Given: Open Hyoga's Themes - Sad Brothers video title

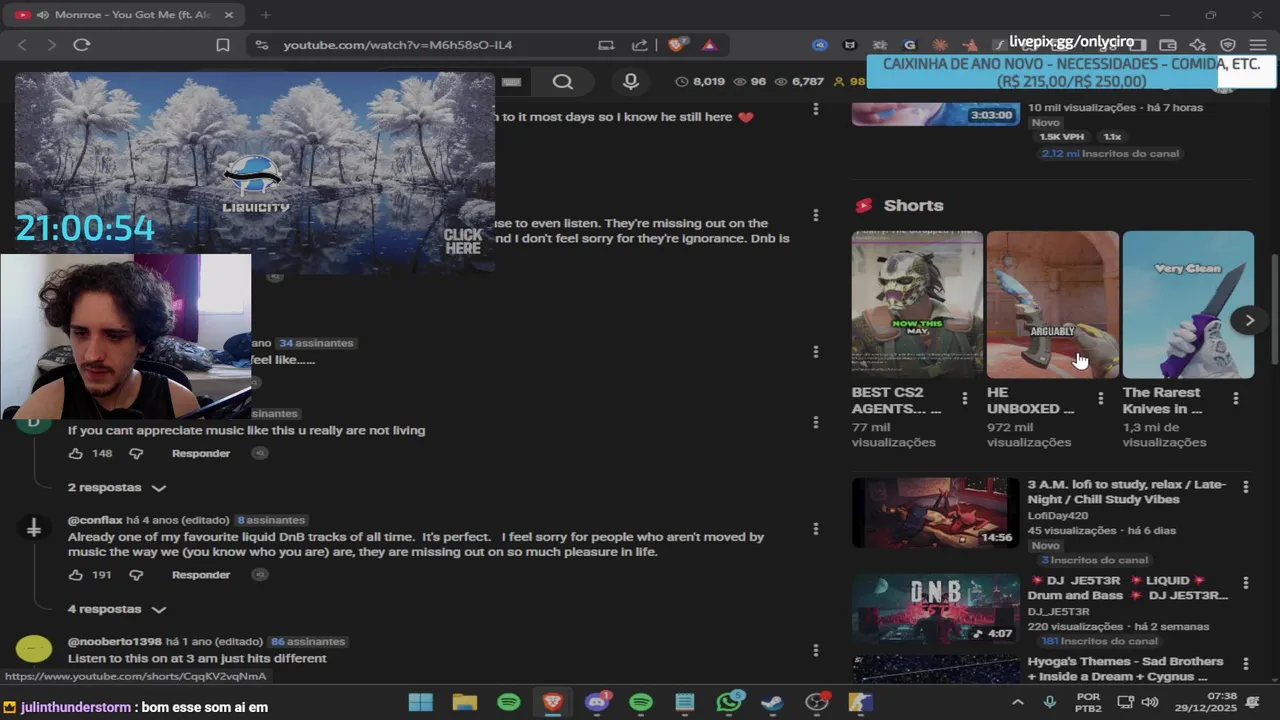Looking at the screenshot, I should pyautogui.click(x=1125, y=669).
